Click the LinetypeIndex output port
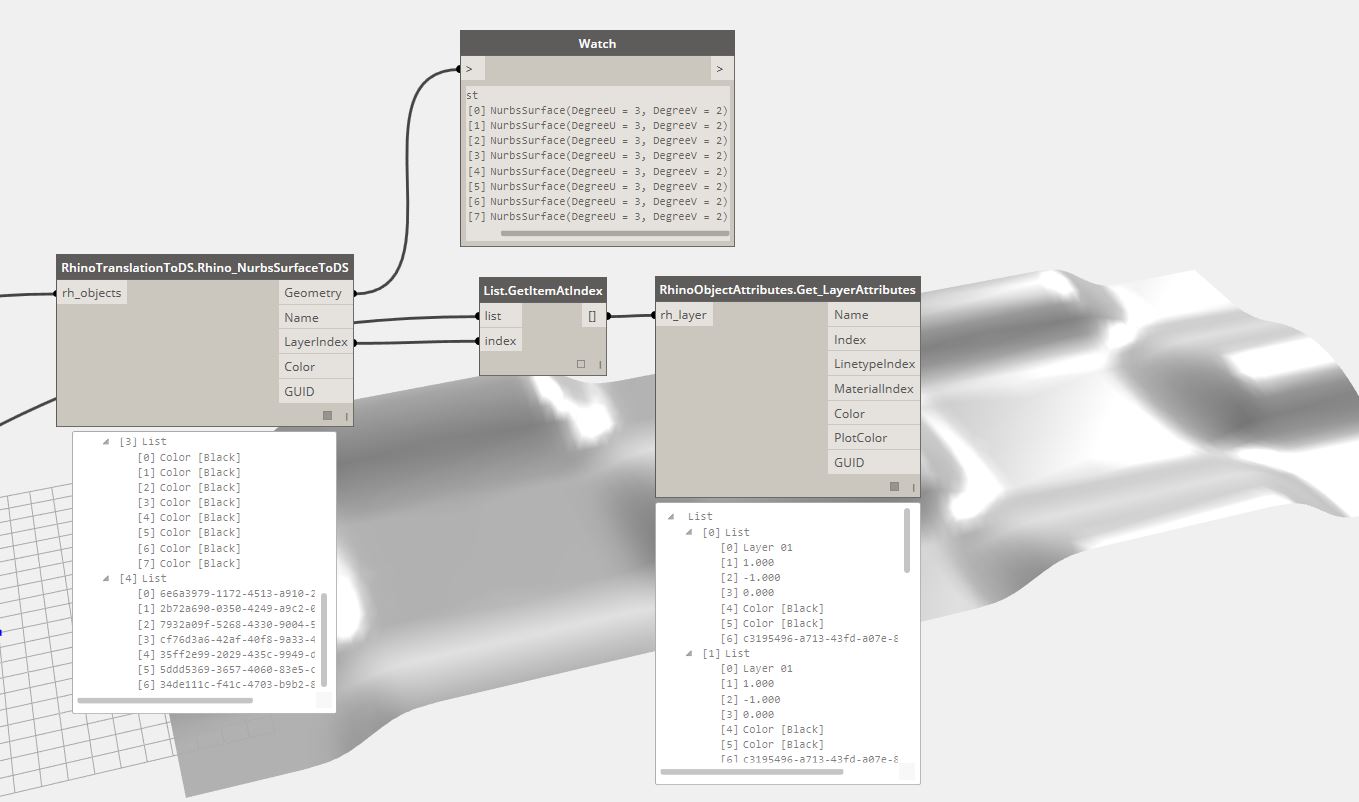The height and width of the screenshot is (802, 1359). 873,364
